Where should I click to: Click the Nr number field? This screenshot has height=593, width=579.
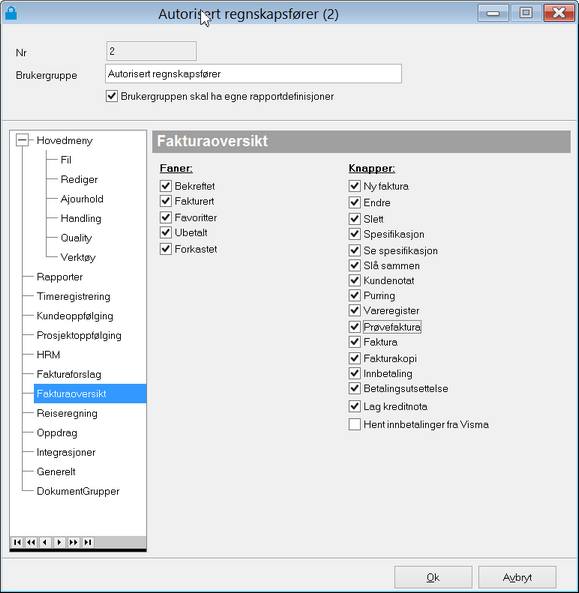point(151,51)
